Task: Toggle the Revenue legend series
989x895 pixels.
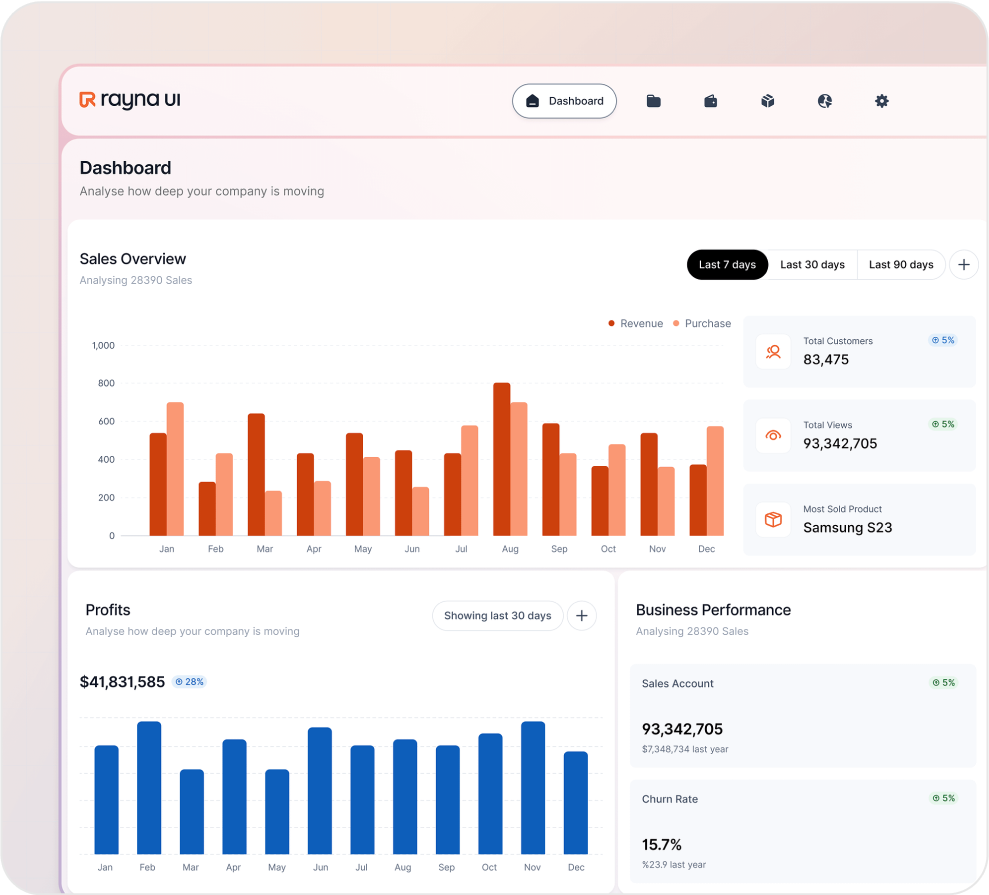Action: (635, 324)
